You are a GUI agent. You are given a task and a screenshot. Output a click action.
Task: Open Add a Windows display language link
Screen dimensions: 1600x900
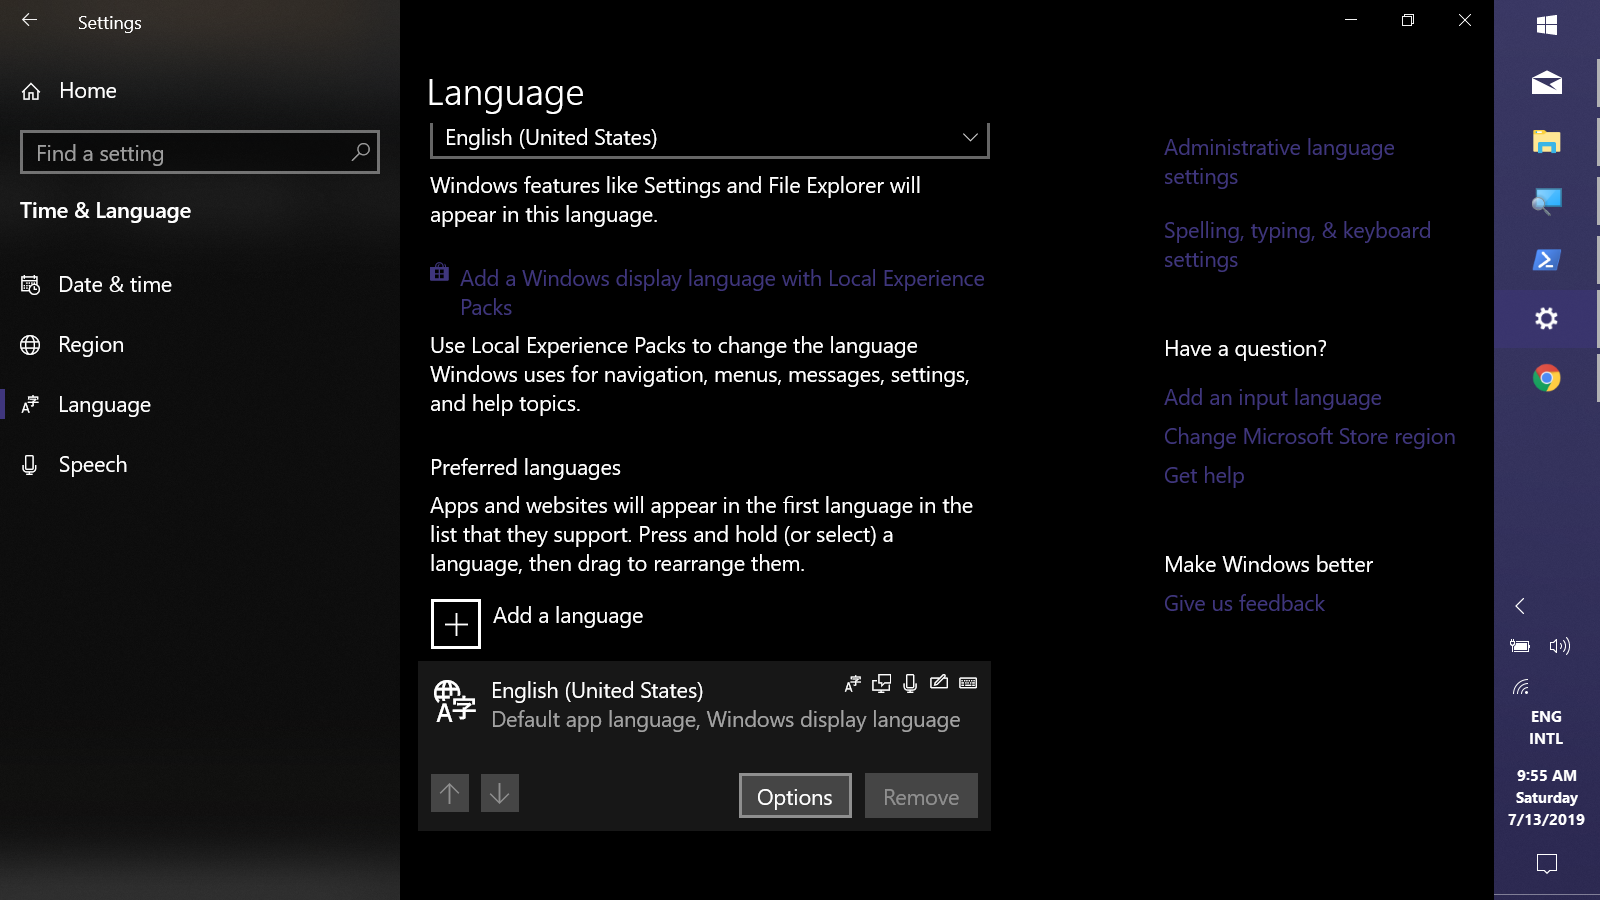tap(722, 293)
